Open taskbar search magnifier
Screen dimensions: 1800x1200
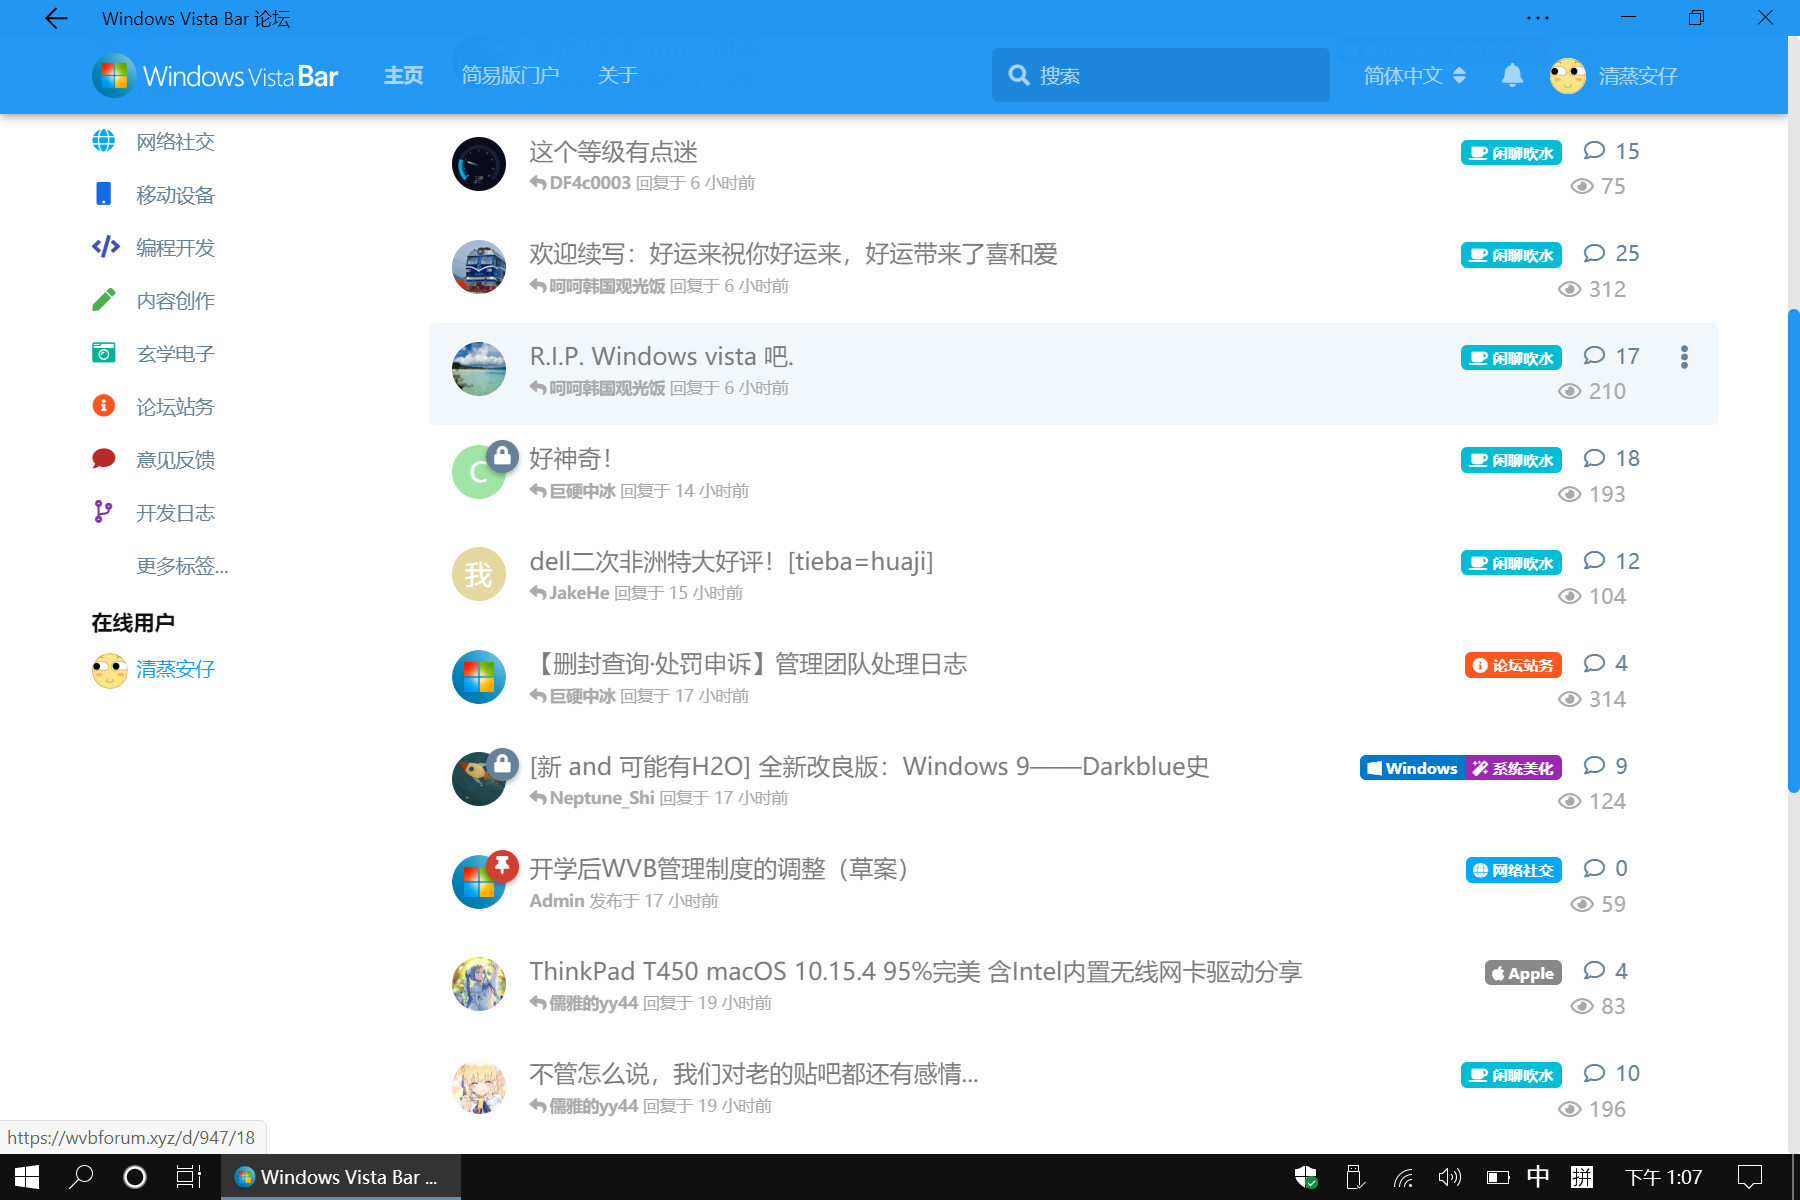pos(81,1177)
